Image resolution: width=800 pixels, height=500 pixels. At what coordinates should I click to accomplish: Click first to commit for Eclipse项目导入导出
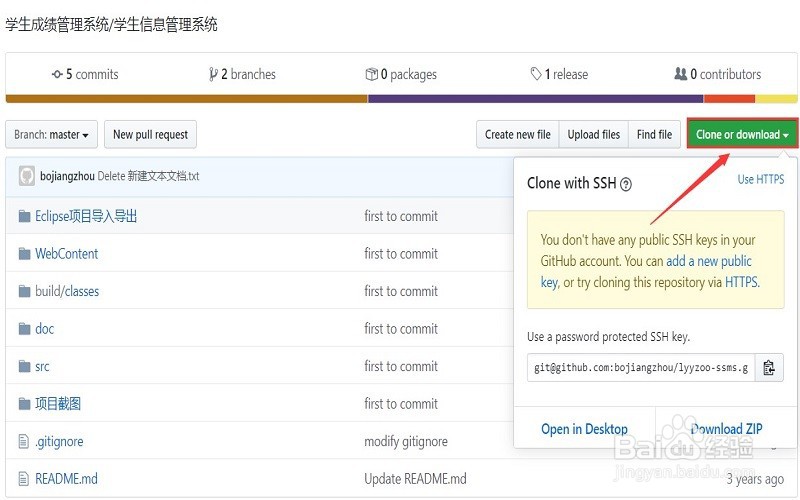click(x=401, y=216)
